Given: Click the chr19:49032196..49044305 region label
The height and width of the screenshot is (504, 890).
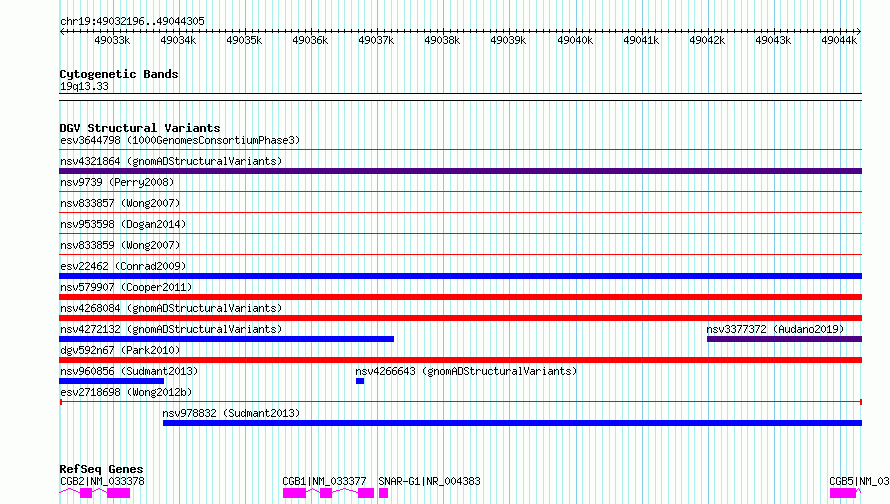Looking at the screenshot, I should (x=132, y=21).
